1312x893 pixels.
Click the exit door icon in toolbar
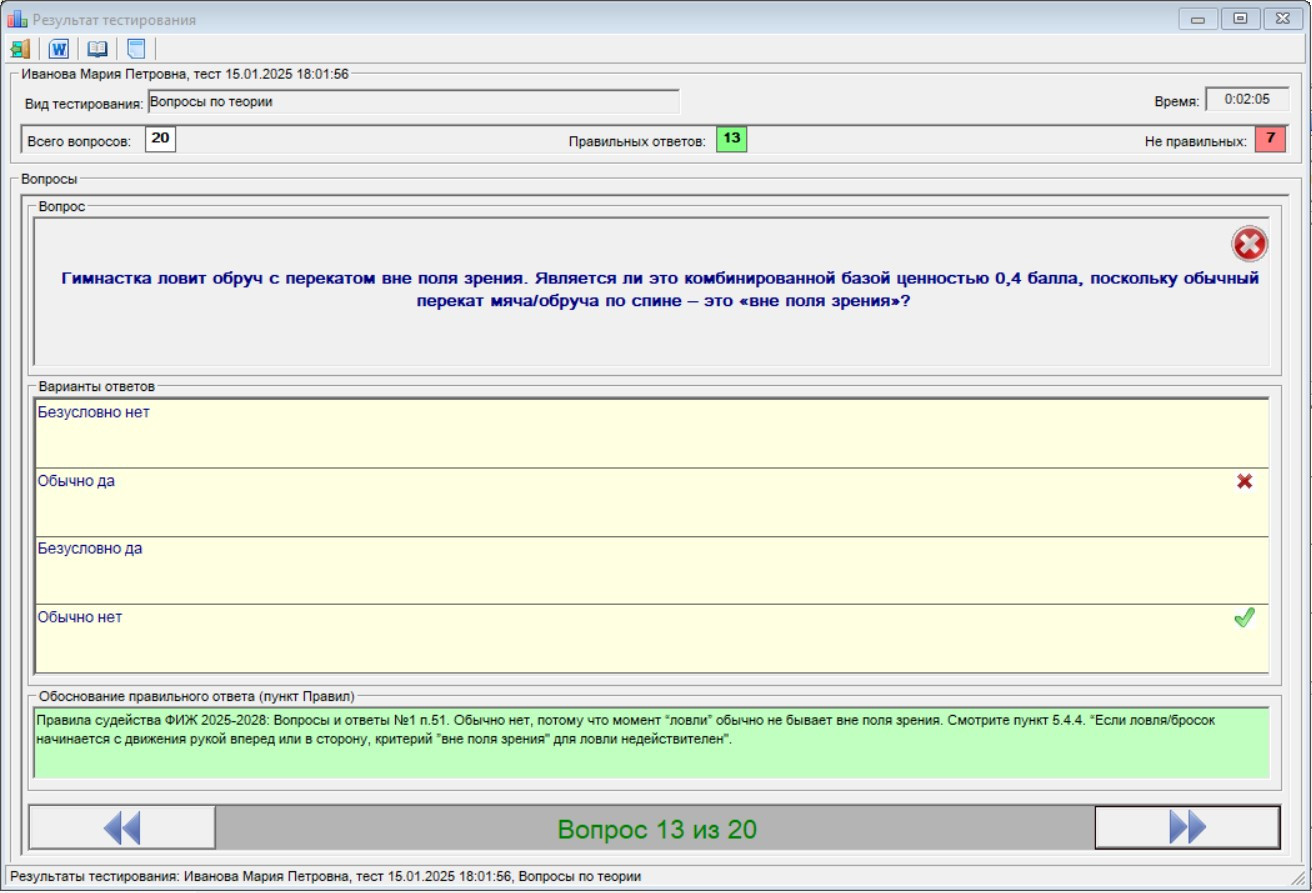pyautogui.click(x=20, y=49)
